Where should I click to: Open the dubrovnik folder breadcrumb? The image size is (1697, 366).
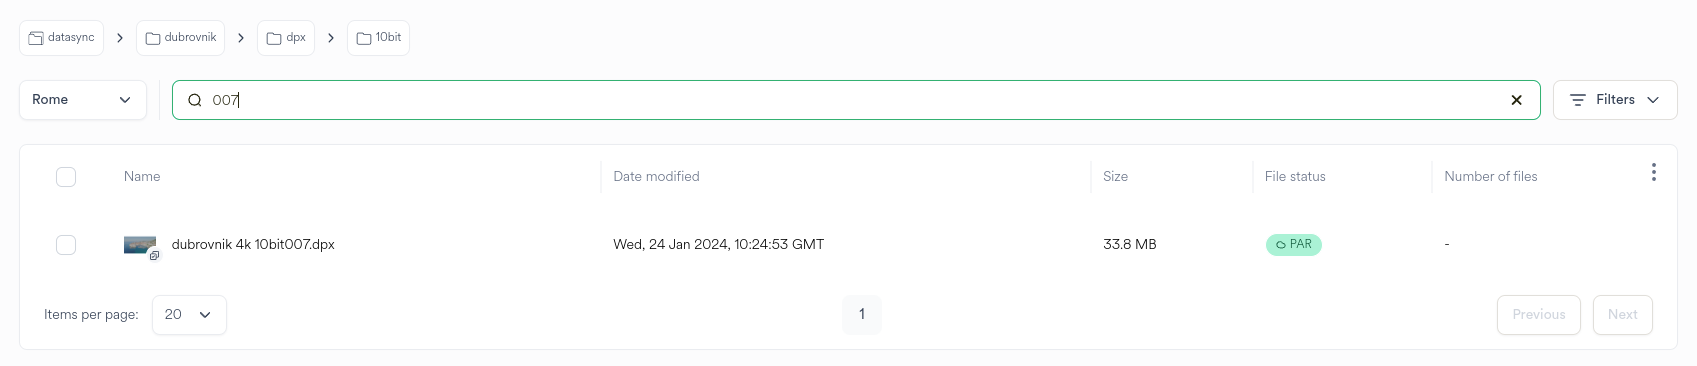coord(181,38)
